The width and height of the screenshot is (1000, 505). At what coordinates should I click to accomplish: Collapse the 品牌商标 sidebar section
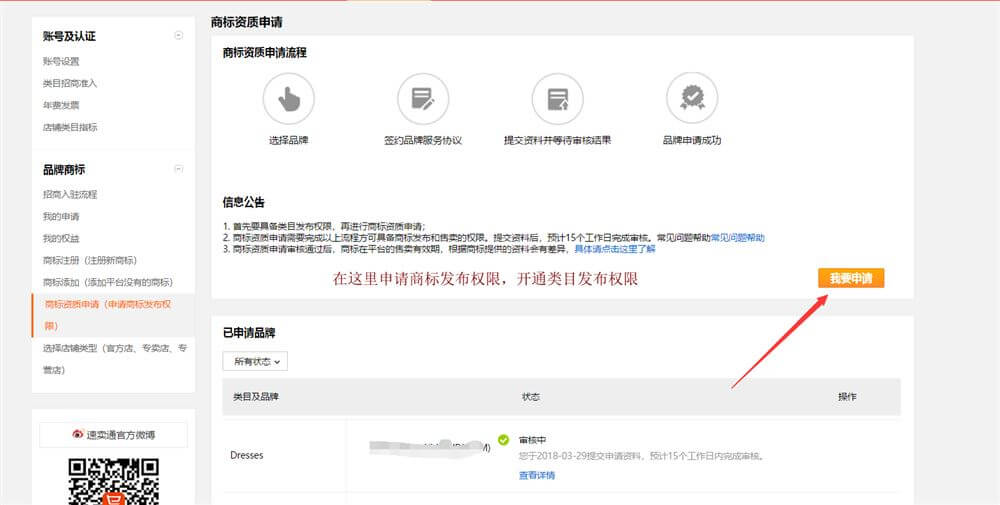179,169
